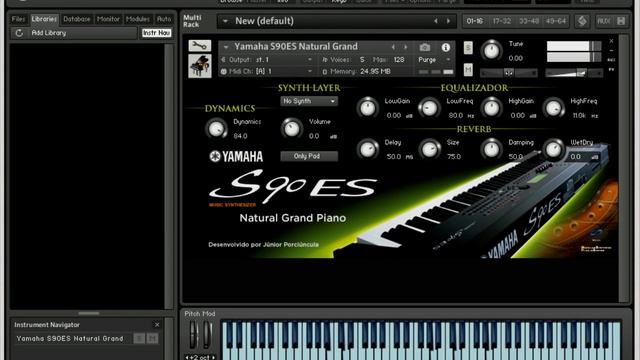Click the Dynamics knob
Viewport: 640px width, 360px height.
pyautogui.click(x=216, y=129)
